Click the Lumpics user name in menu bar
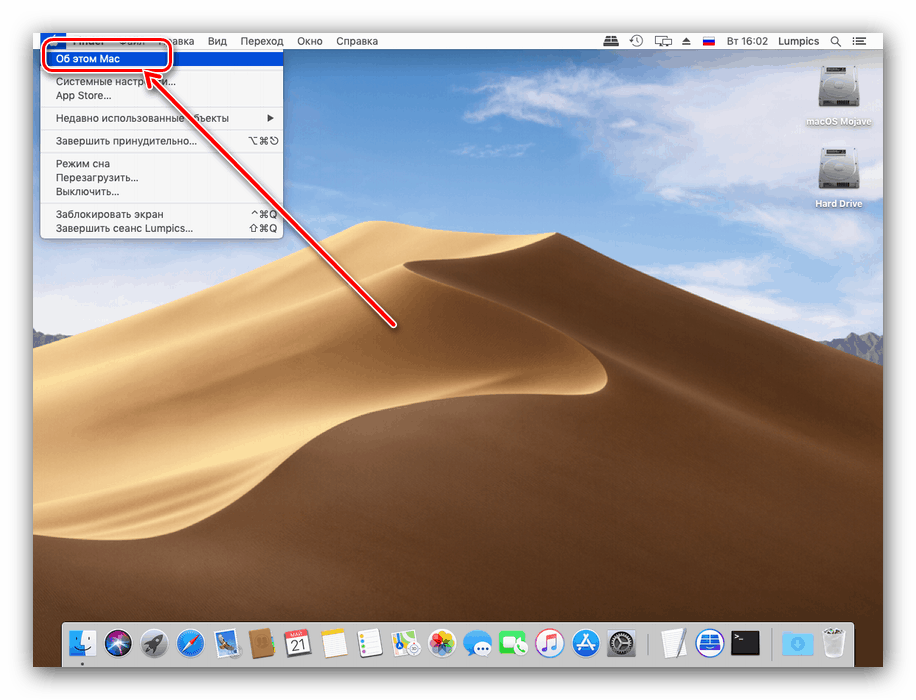 point(798,41)
